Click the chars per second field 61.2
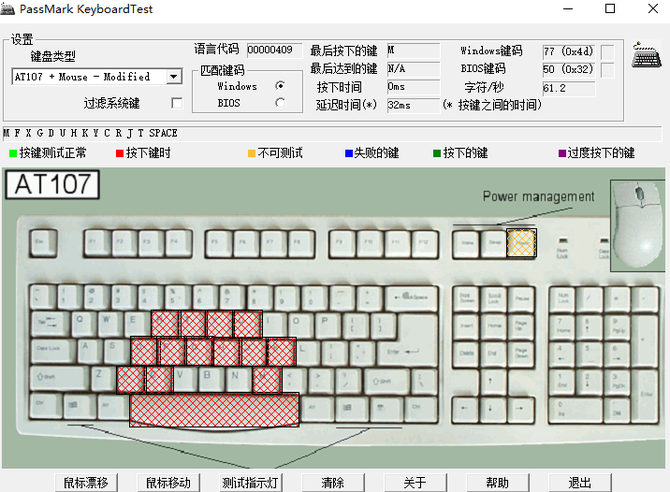 pos(569,88)
